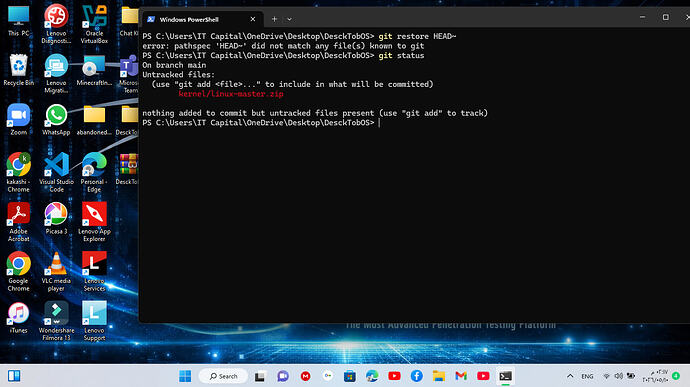Launch the Oracle VirtualBox desktop shortcut

click(94, 24)
